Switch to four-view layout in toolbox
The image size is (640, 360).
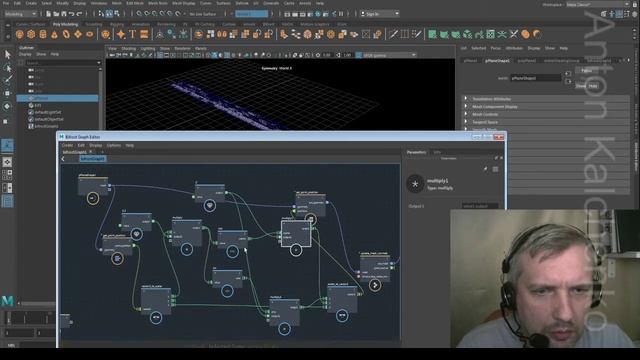pos(7,175)
